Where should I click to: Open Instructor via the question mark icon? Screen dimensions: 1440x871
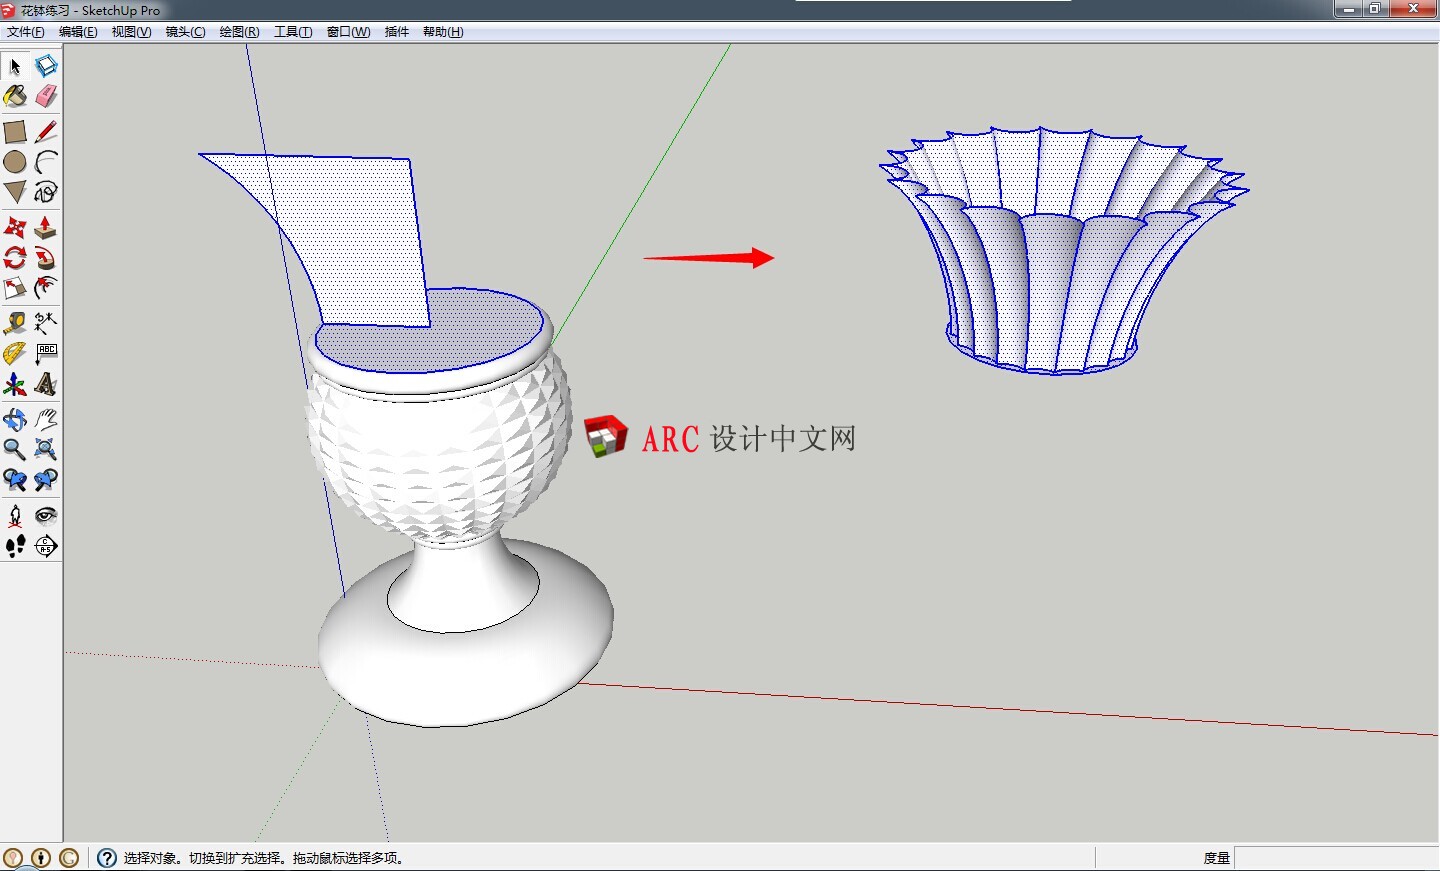pos(107,858)
